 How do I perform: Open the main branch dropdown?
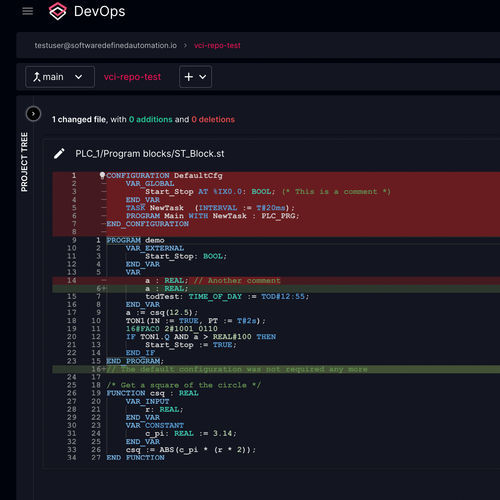pos(60,77)
